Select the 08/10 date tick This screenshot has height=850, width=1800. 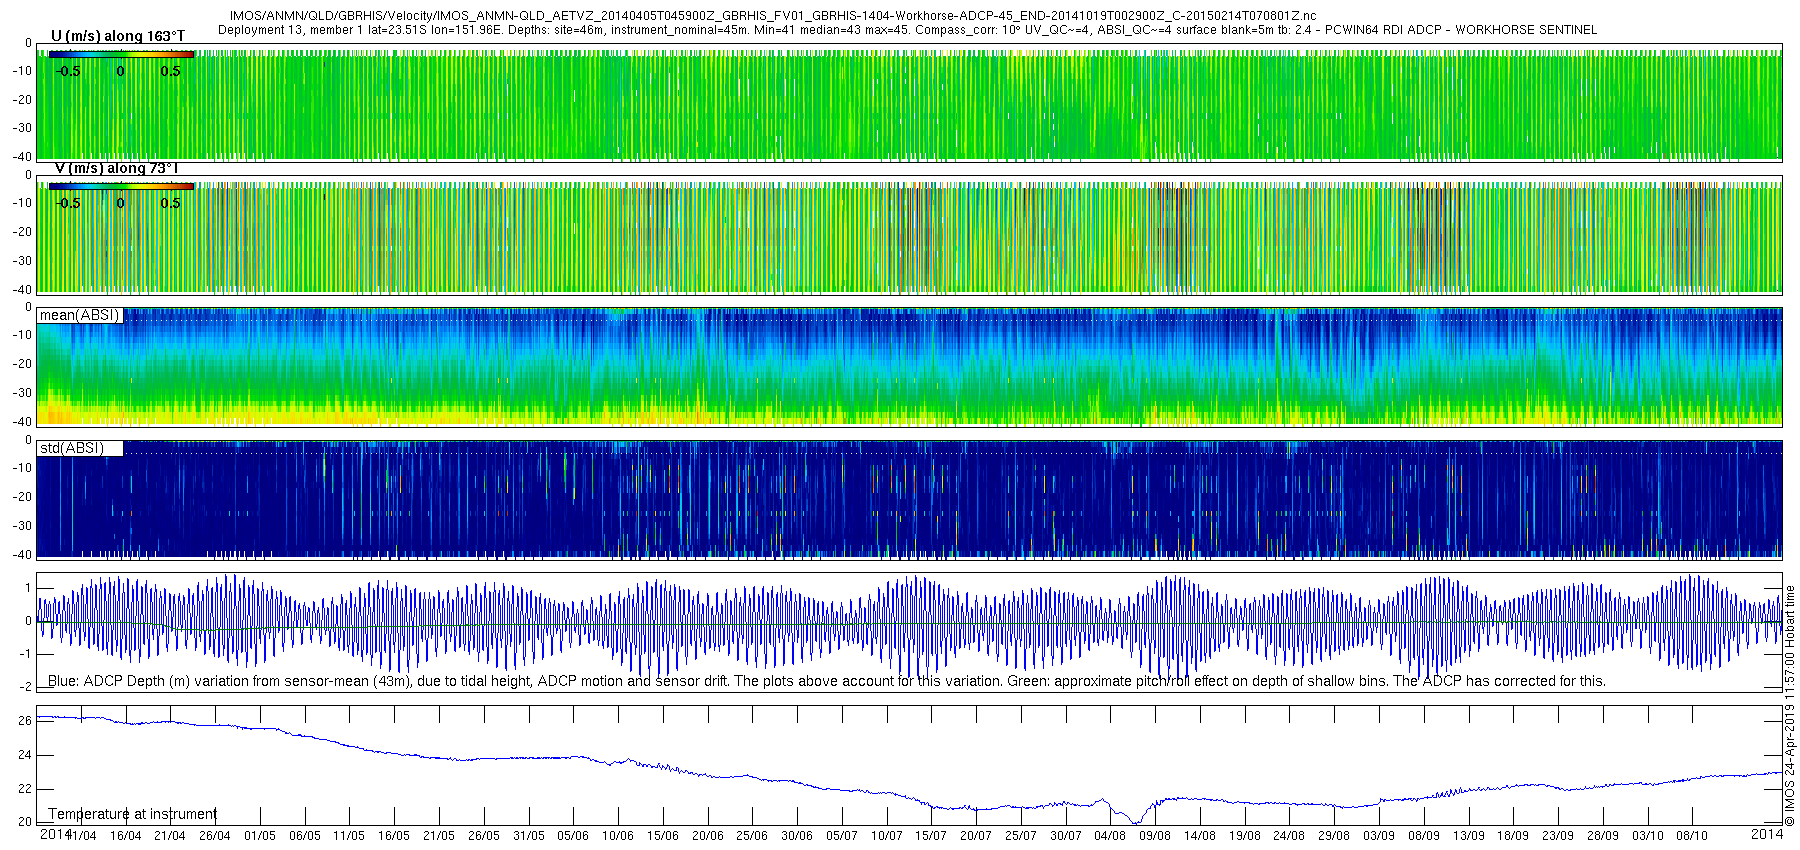coord(1692,835)
